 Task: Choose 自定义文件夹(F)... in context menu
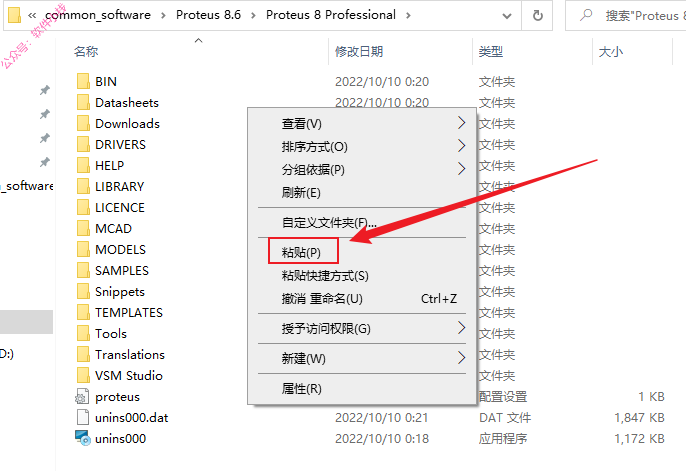[362, 223]
